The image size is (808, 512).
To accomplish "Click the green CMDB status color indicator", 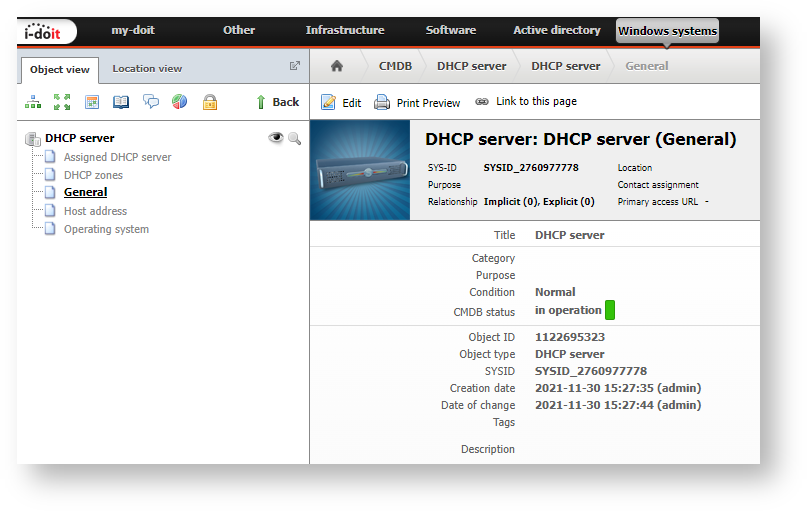I will (610, 310).
